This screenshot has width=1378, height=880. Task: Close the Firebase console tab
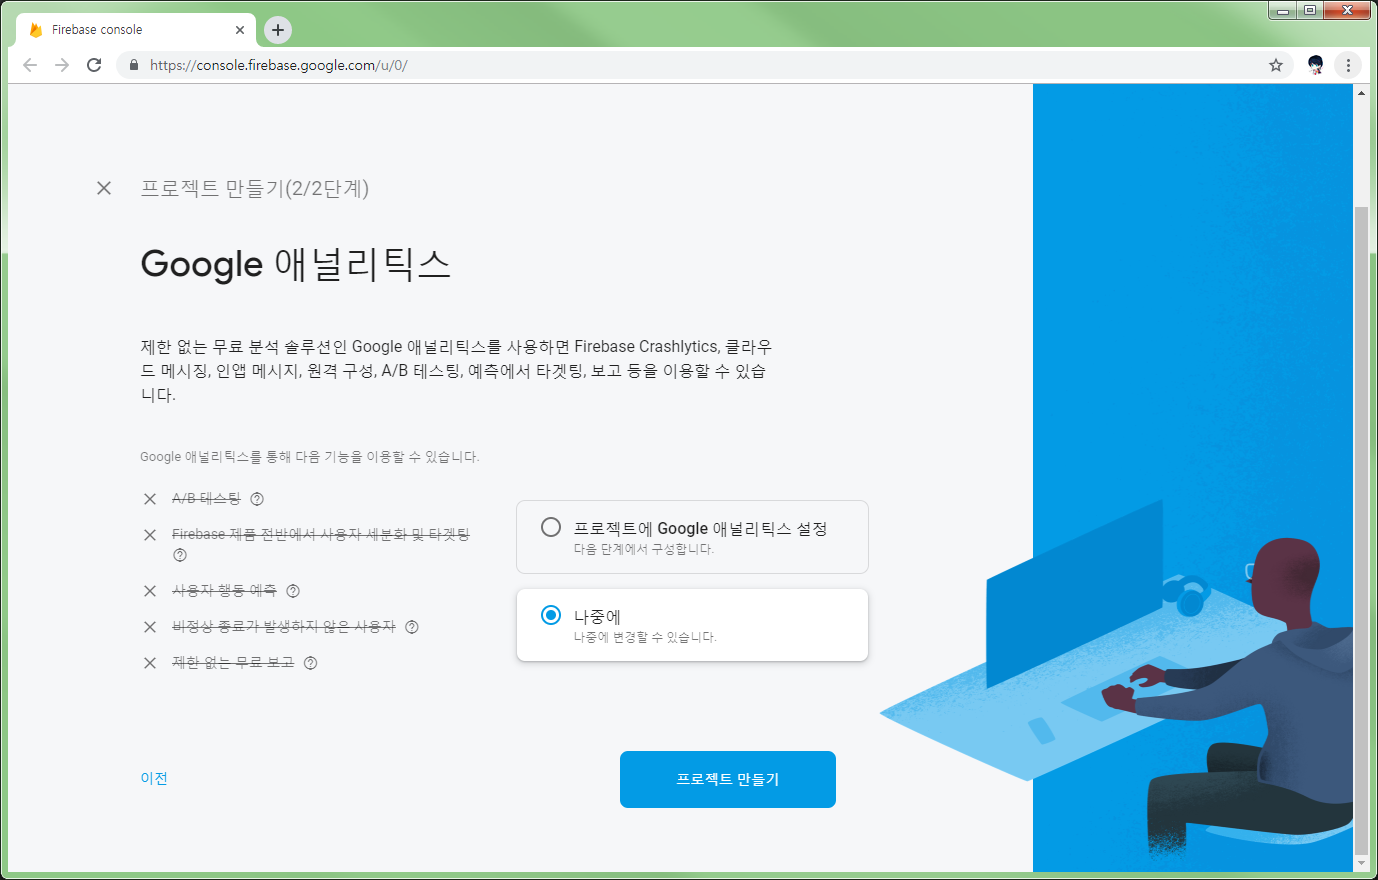click(240, 30)
